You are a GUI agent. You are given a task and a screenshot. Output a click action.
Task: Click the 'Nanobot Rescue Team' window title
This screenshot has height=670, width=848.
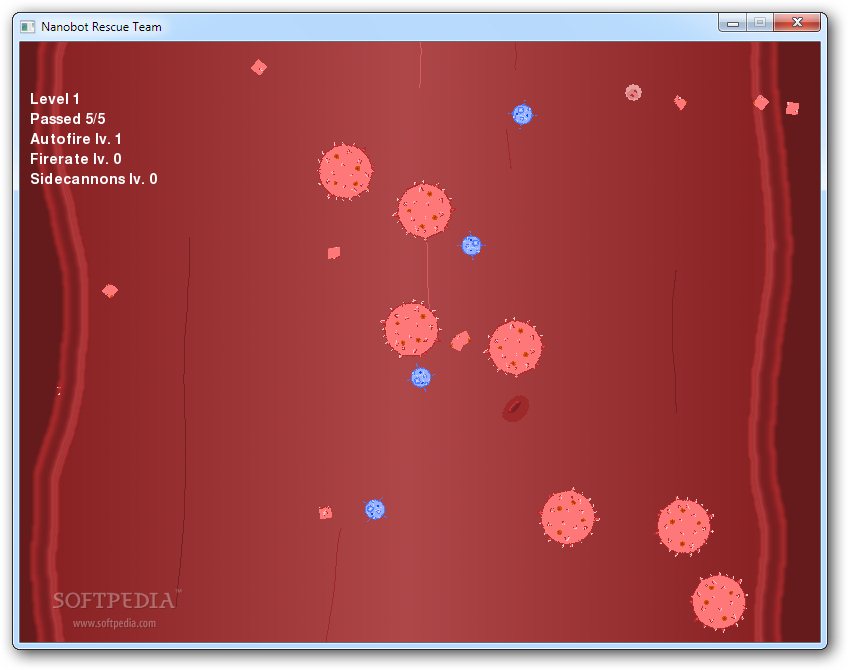tap(101, 26)
